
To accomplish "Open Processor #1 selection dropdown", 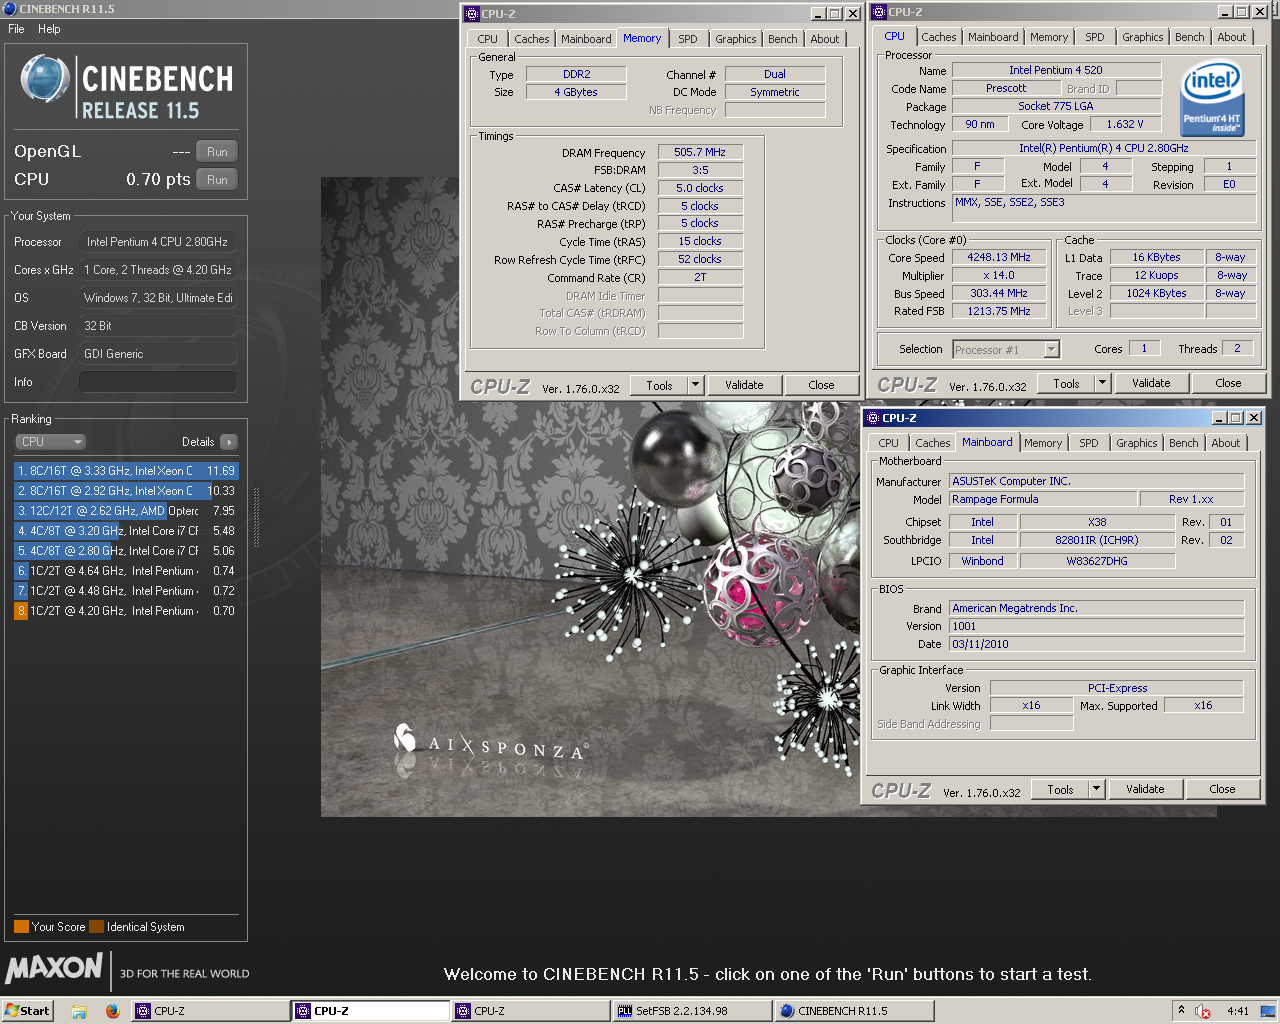I will tap(1006, 349).
